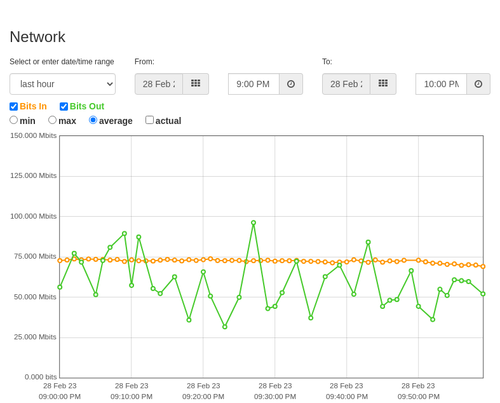Click the lowest Bits Out point near 09:23 PM
Viewport: 500px width, 403px height.
(x=225, y=327)
